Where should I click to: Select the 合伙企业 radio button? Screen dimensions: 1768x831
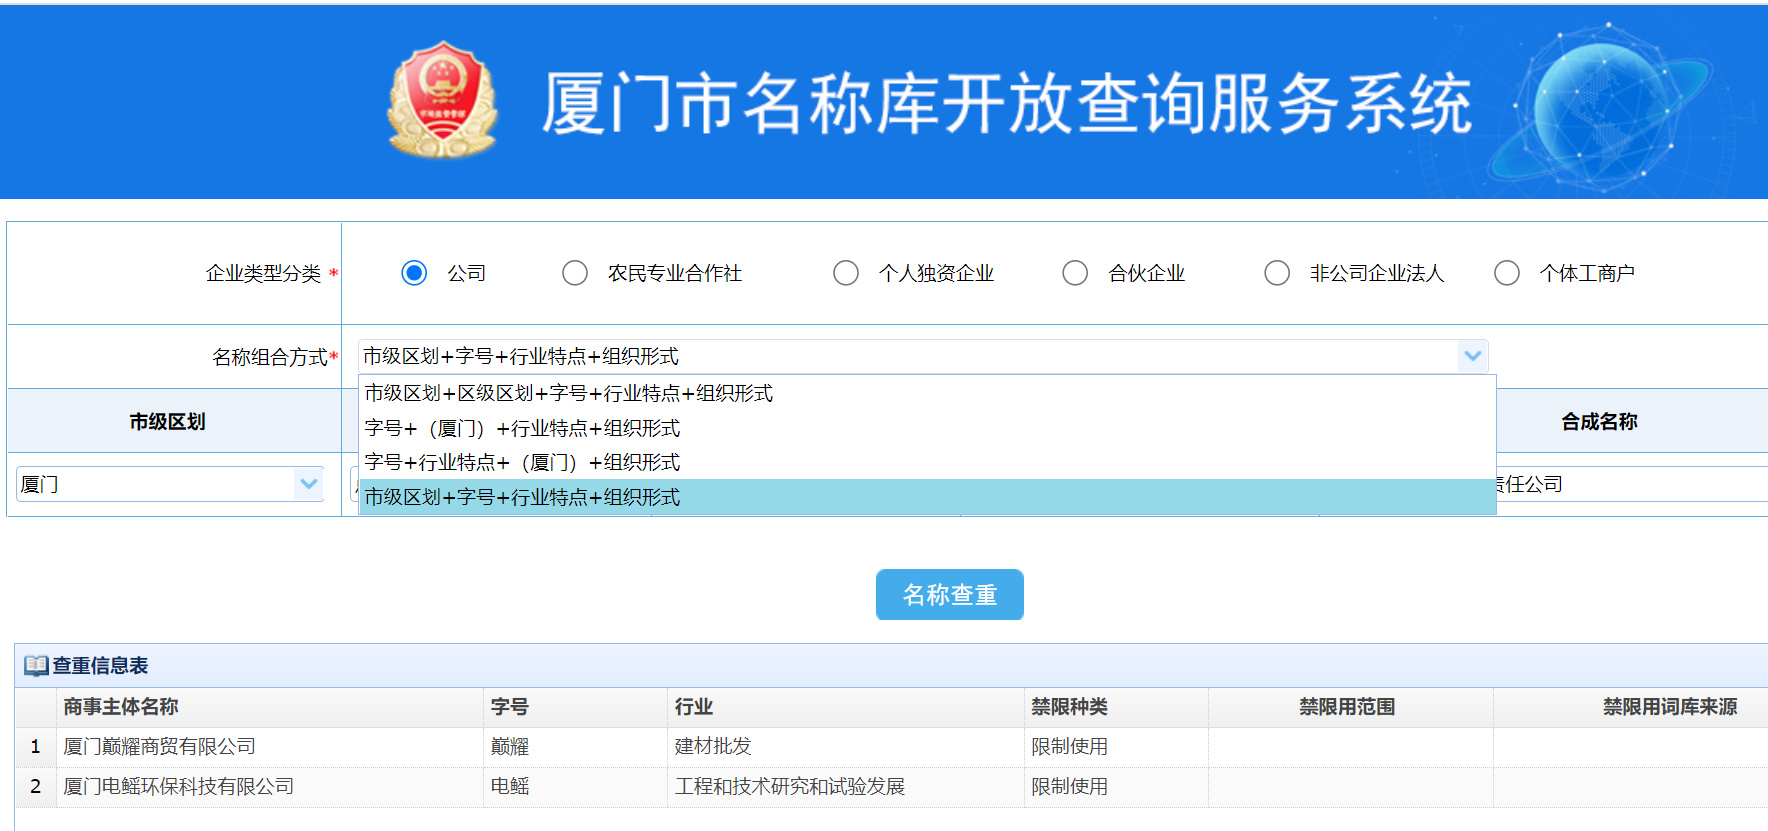1075,273
